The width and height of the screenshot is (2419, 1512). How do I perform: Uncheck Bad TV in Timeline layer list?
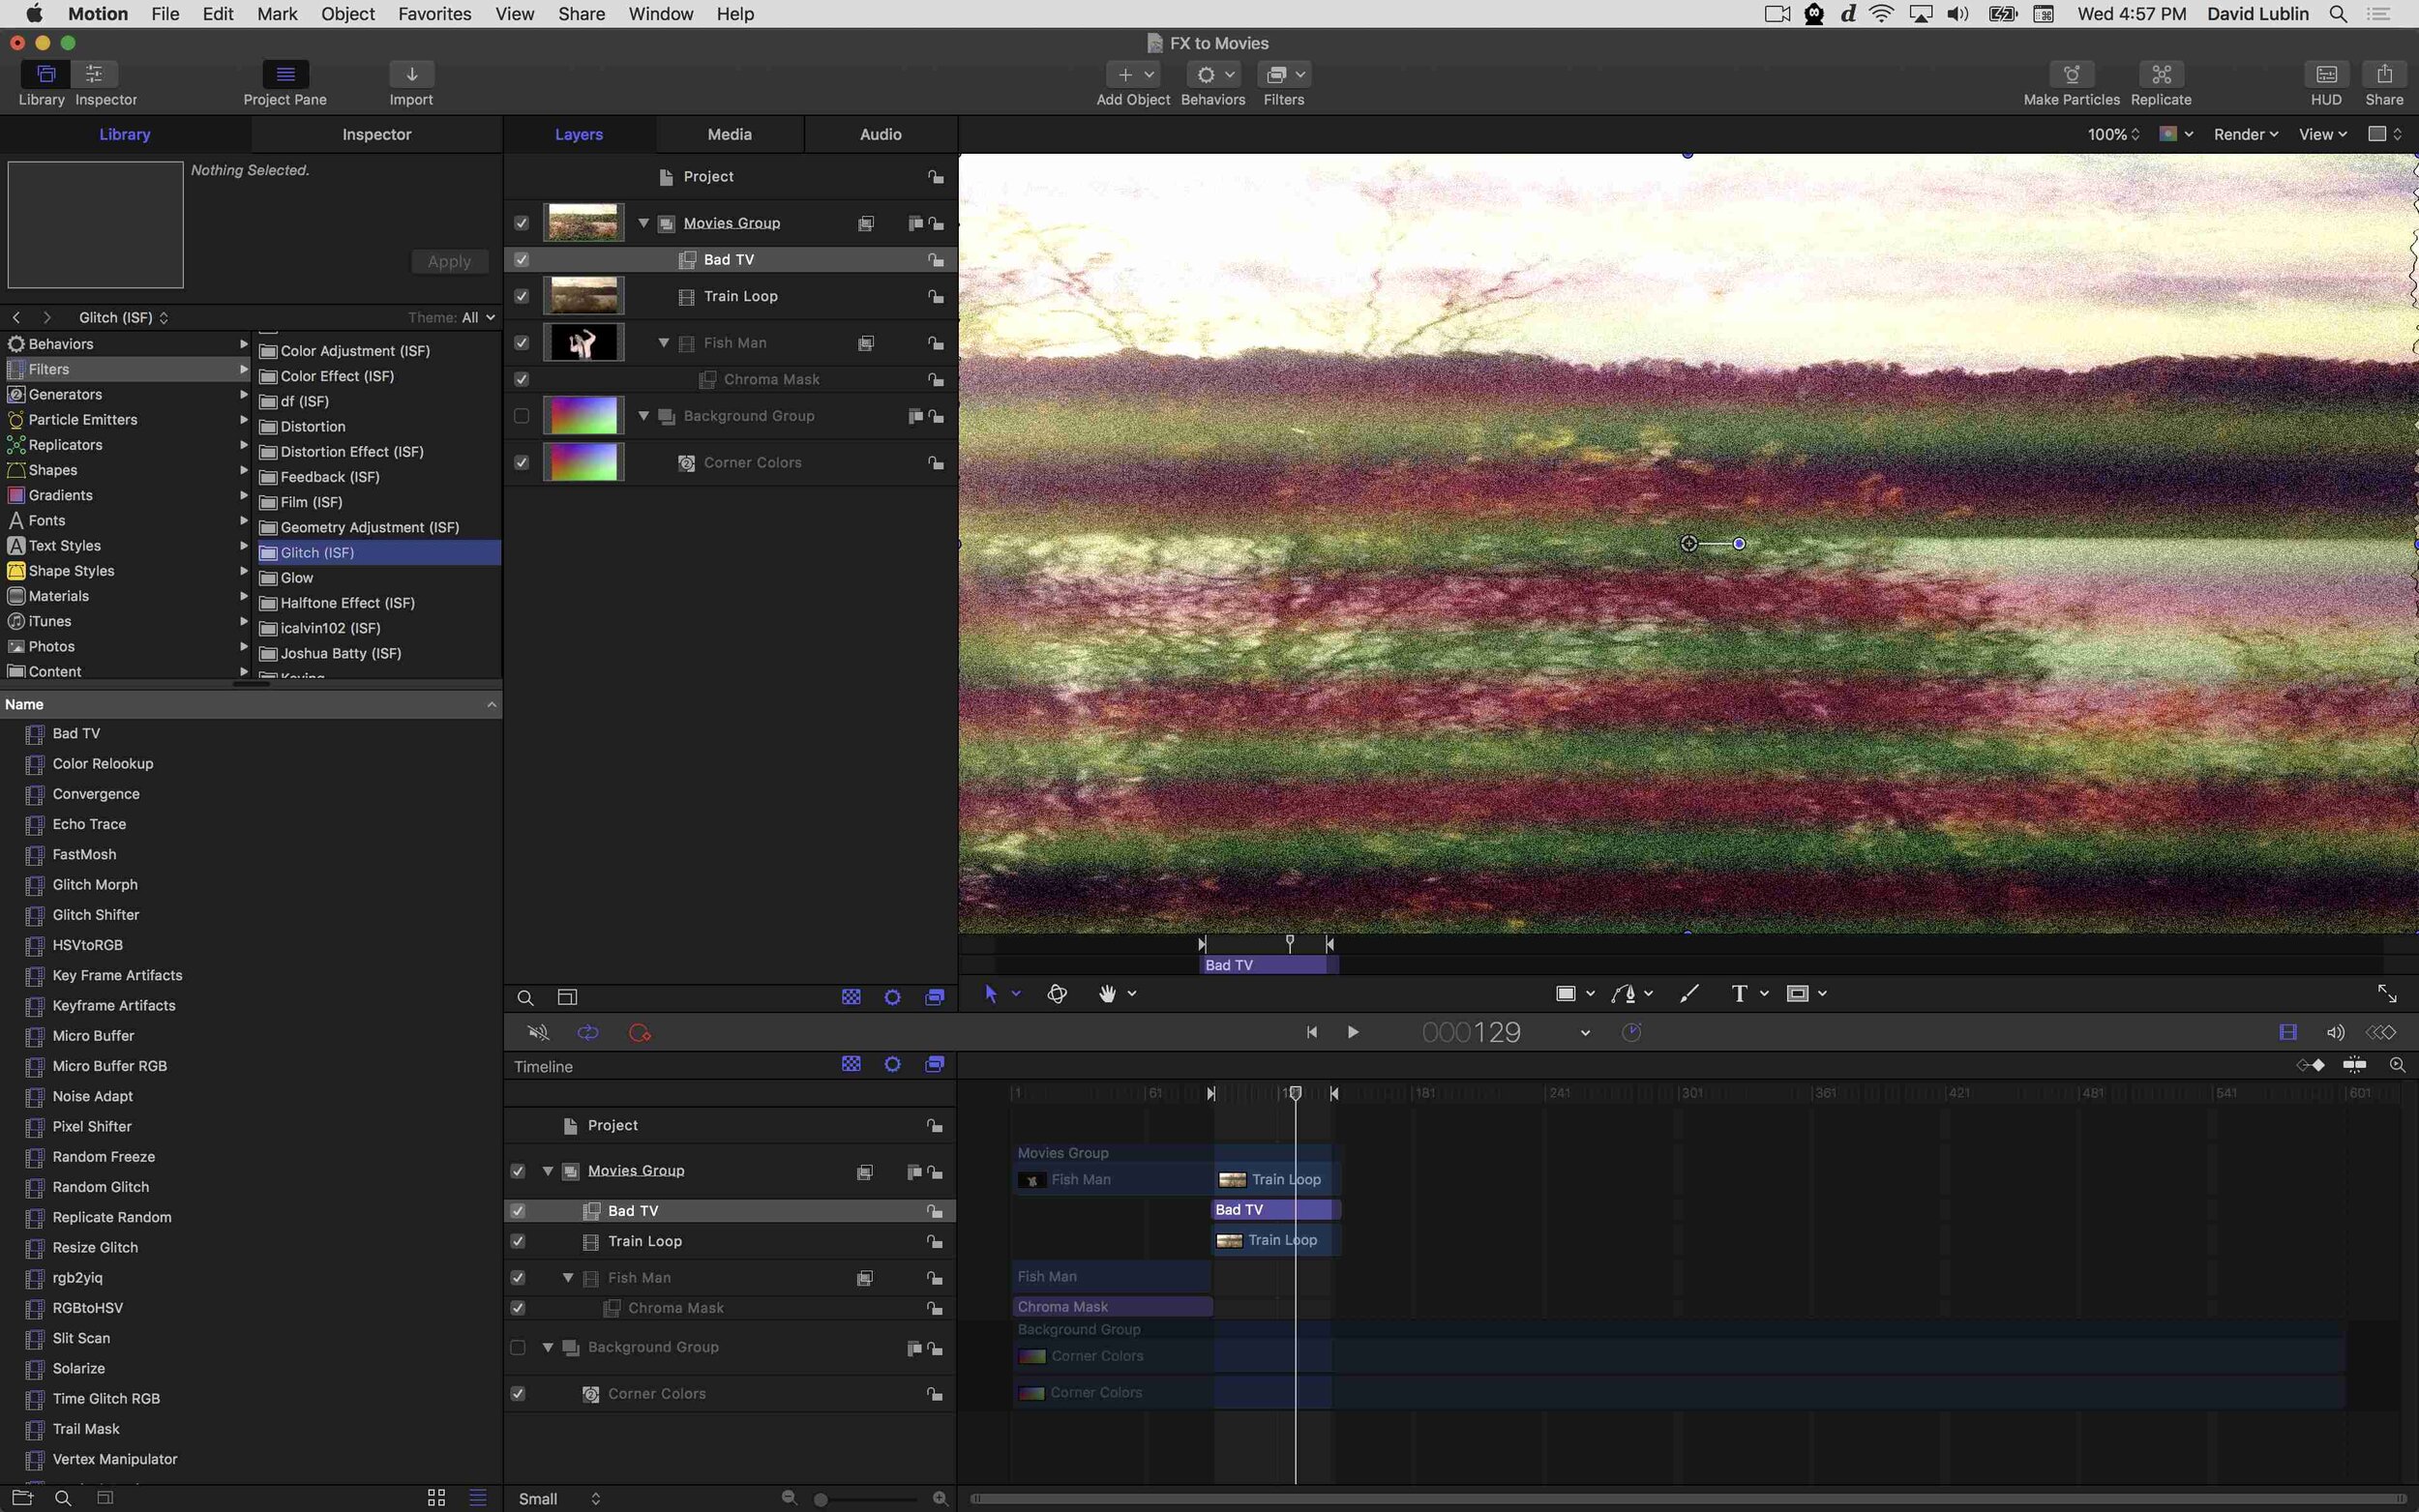click(x=517, y=1211)
